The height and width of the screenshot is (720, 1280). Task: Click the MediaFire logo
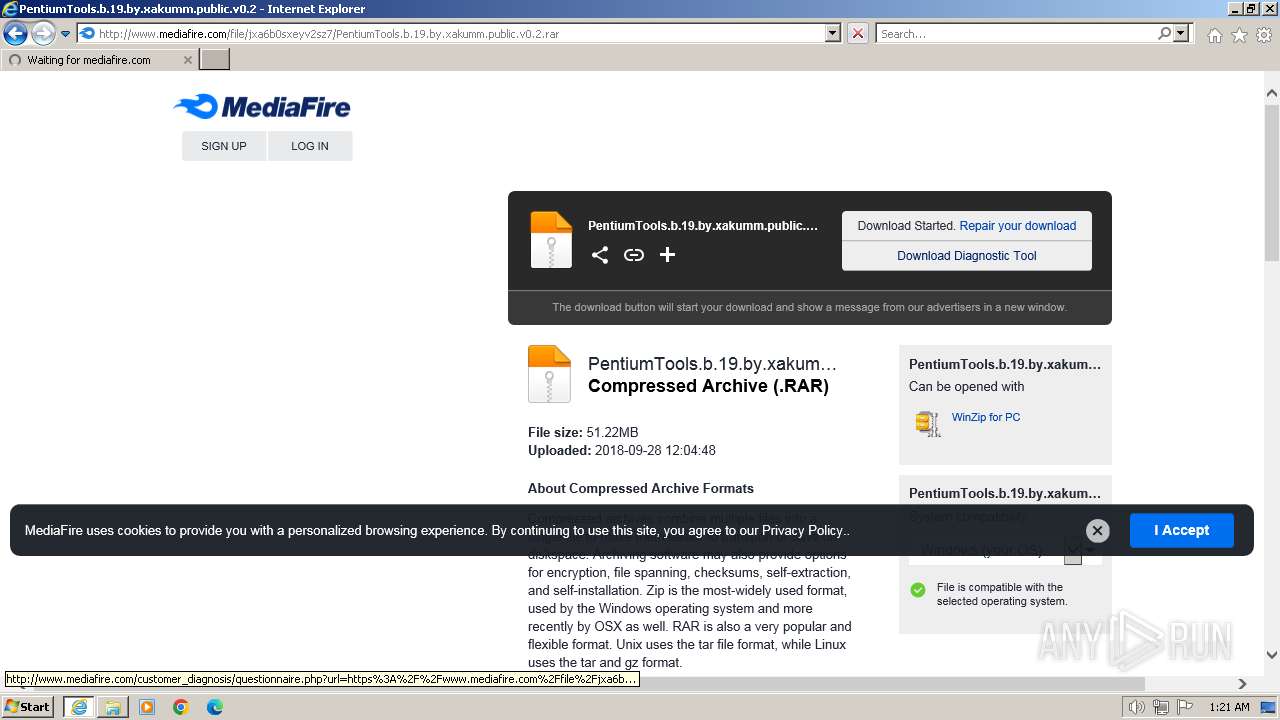[x=261, y=107]
